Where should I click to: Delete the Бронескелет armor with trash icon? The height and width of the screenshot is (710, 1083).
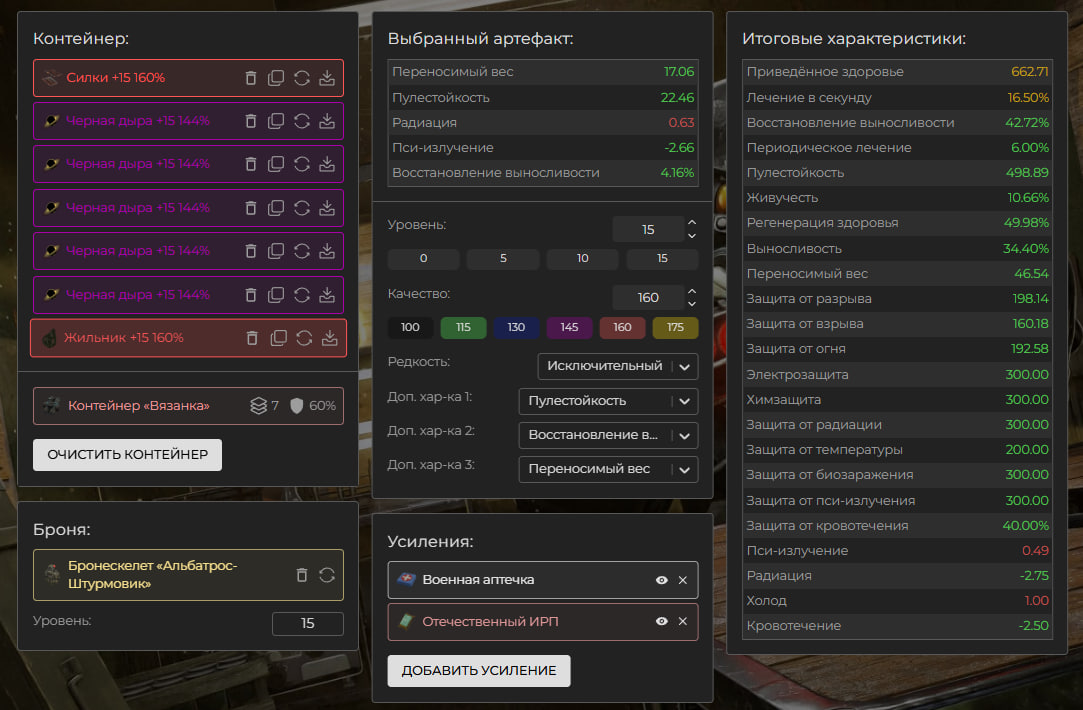(301, 575)
